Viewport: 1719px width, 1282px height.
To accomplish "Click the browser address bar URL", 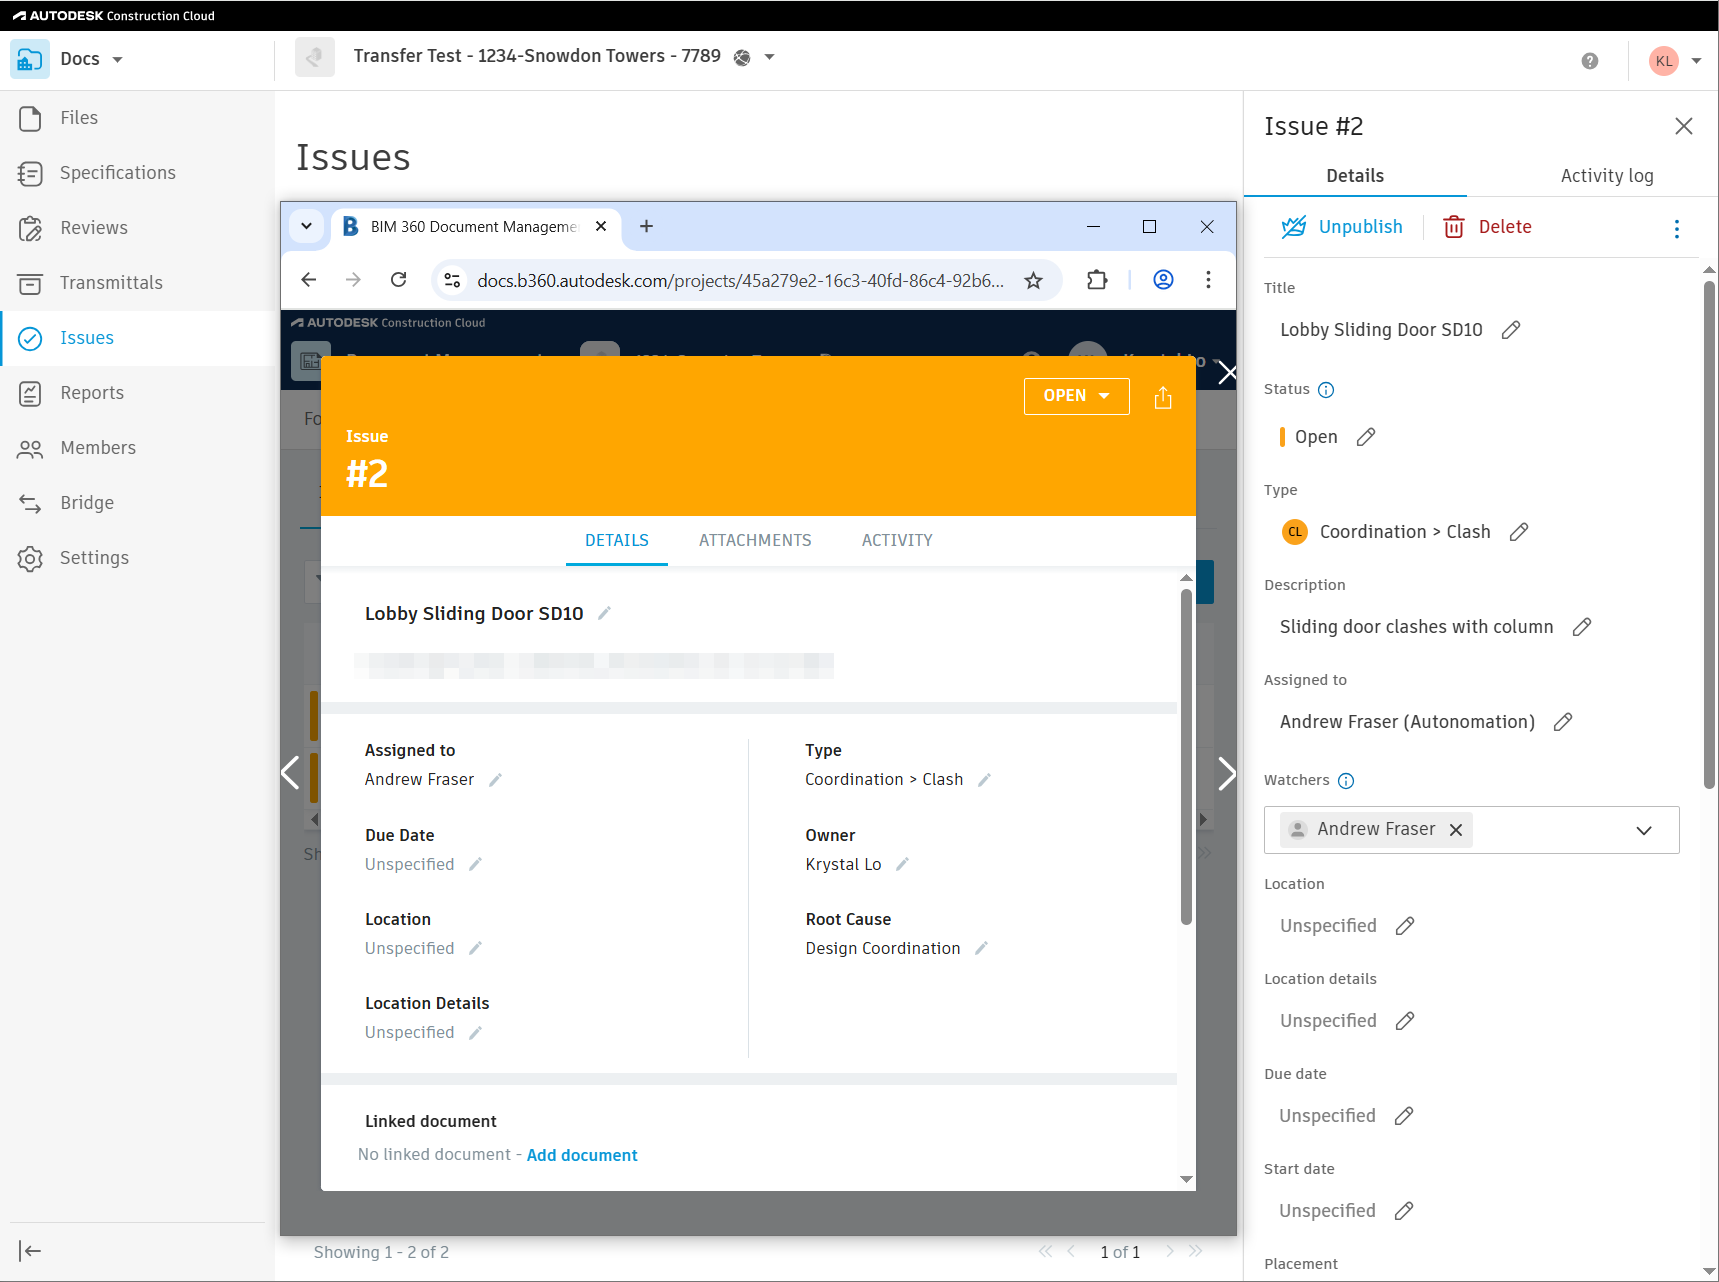I will click(x=740, y=281).
